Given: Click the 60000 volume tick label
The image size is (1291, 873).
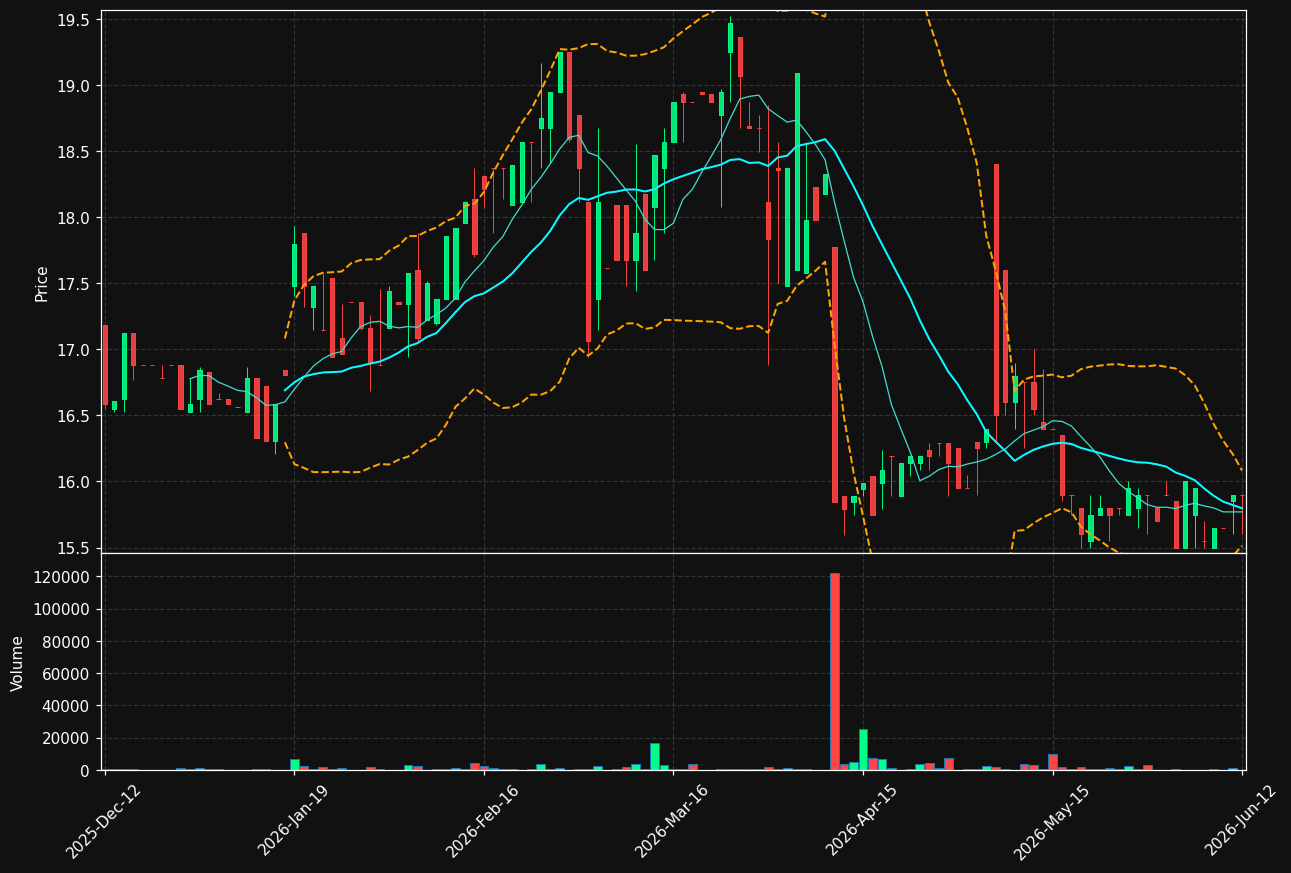Looking at the screenshot, I should click(x=68, y=674).
